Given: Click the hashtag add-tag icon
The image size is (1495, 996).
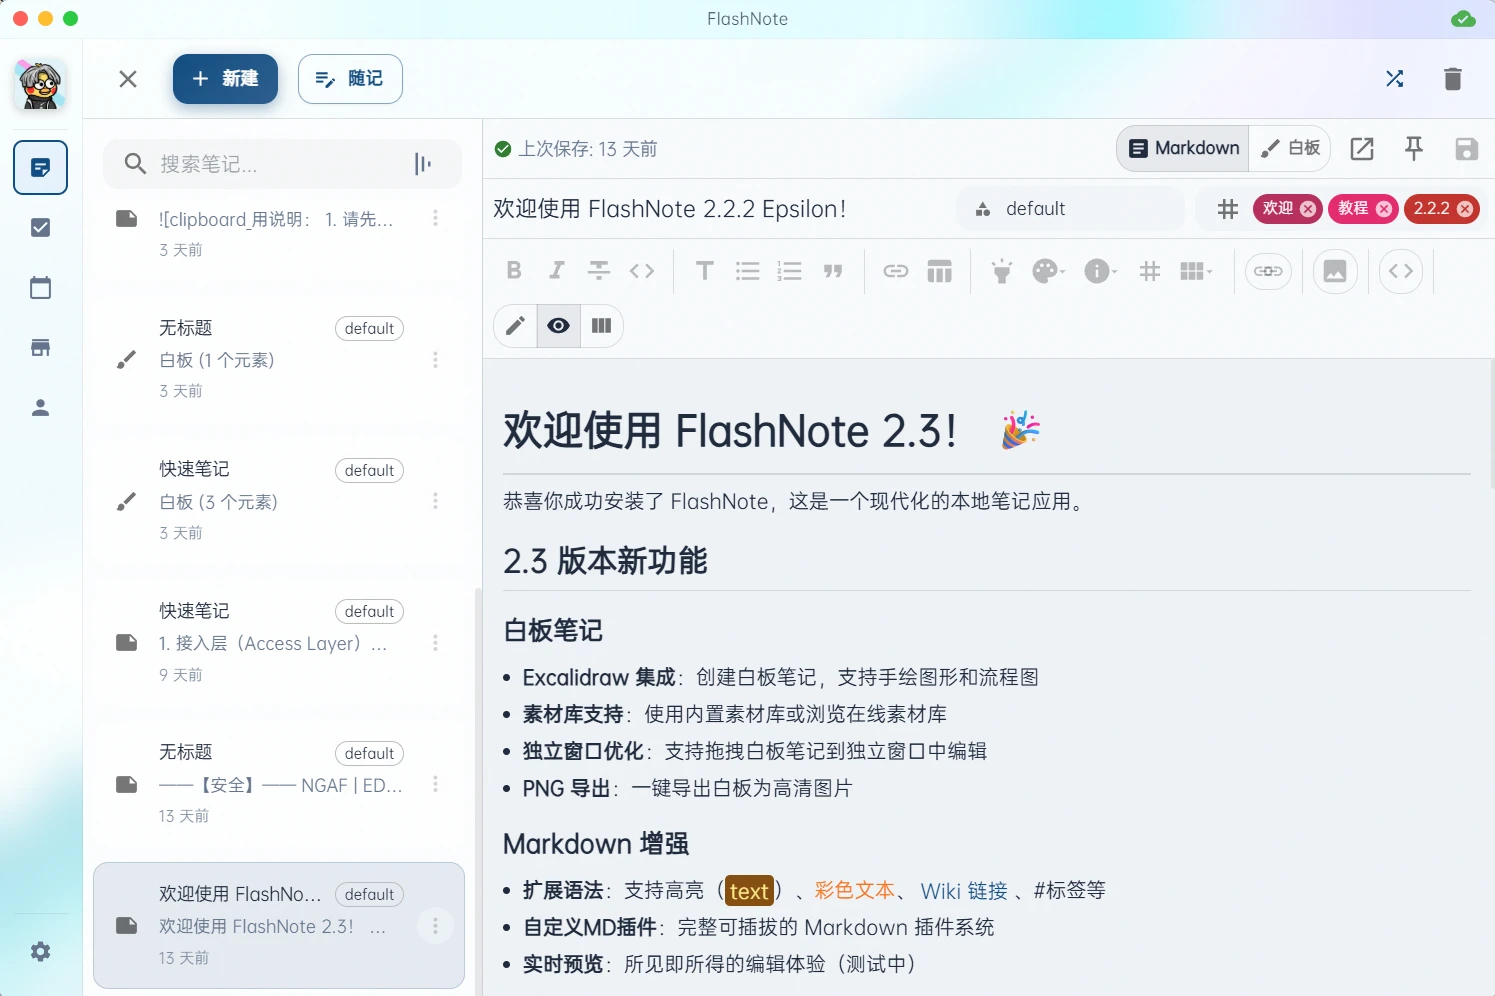Looking at the screenshot, I should click(1228, 209).
